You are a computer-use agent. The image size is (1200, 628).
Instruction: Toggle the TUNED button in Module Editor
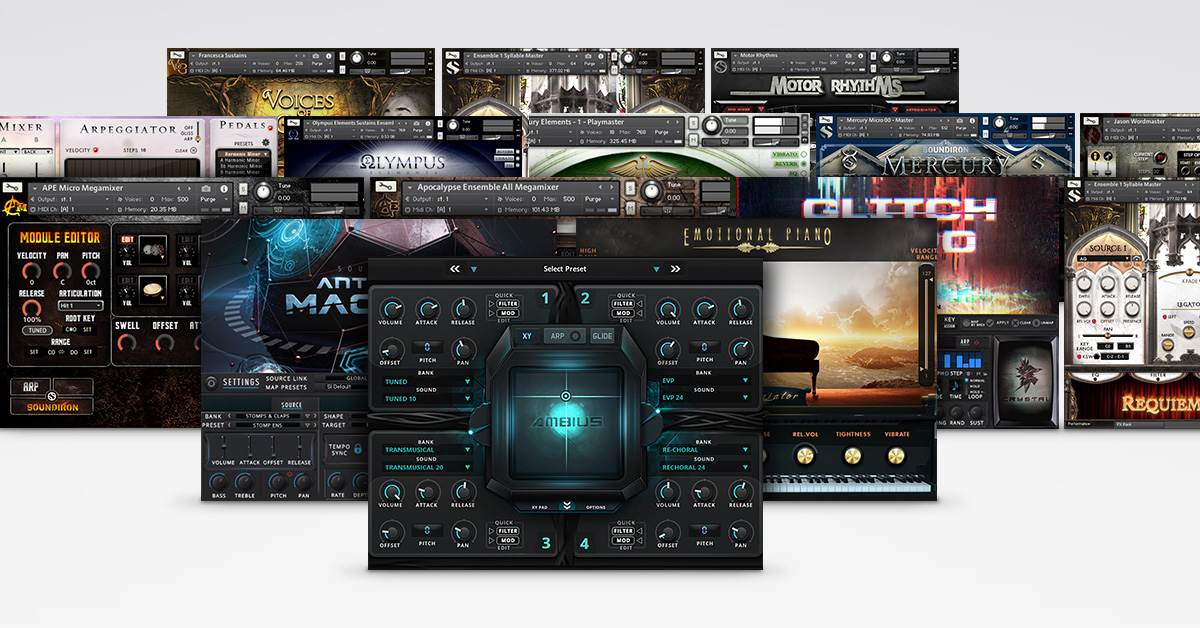(37, 330)
